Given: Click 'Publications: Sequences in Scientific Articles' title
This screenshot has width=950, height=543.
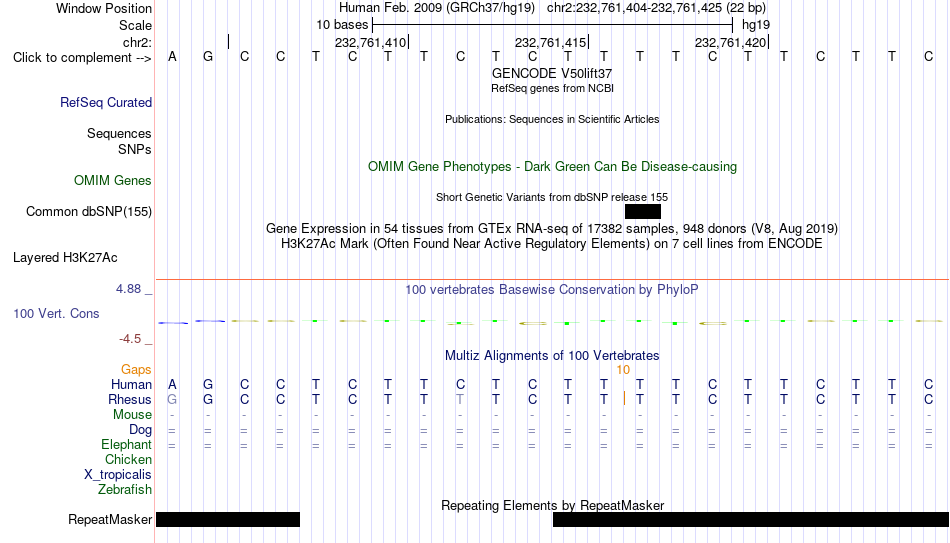Looking at the screenshot, I should 552,119.
